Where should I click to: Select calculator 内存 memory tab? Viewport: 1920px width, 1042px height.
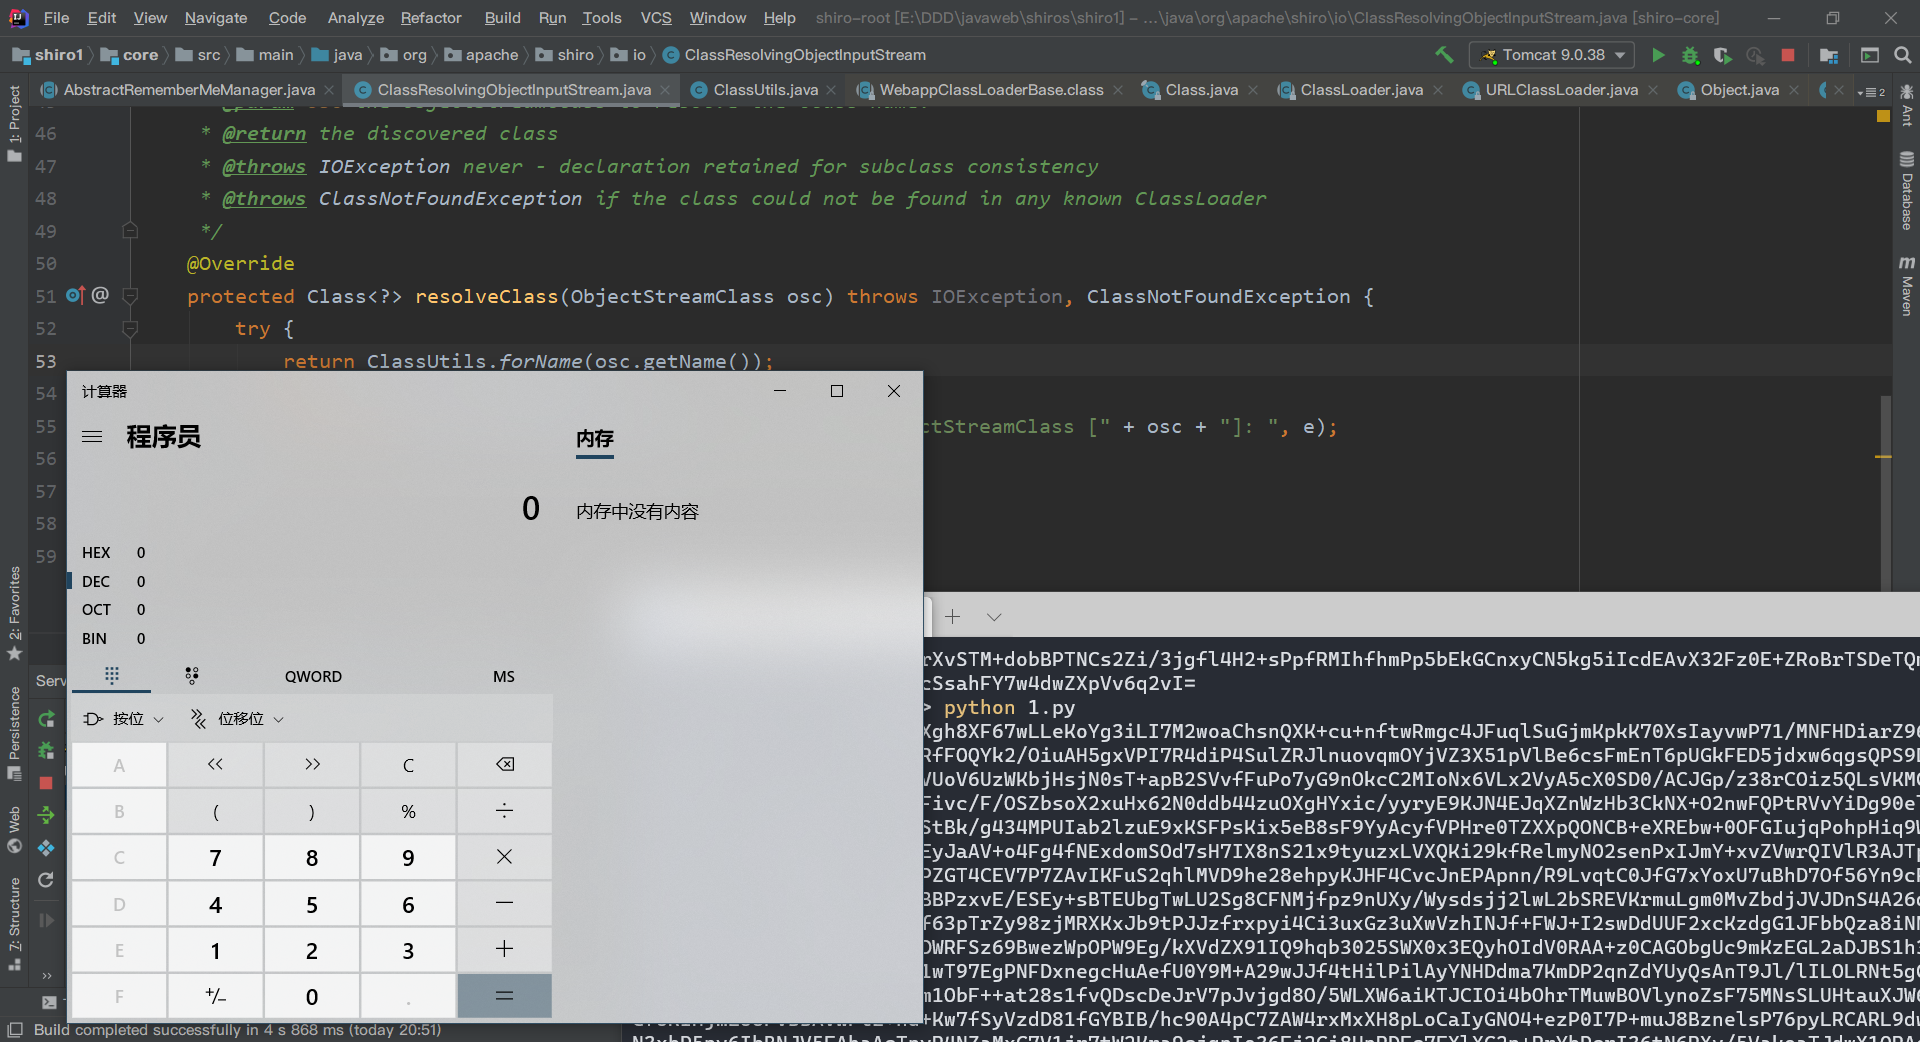pos(595,439)
